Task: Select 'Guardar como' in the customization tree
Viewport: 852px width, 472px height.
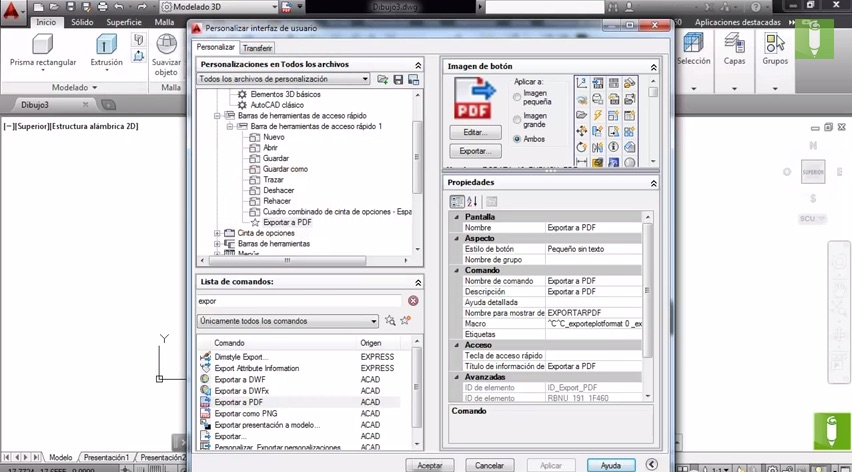Action: (285, 169)
